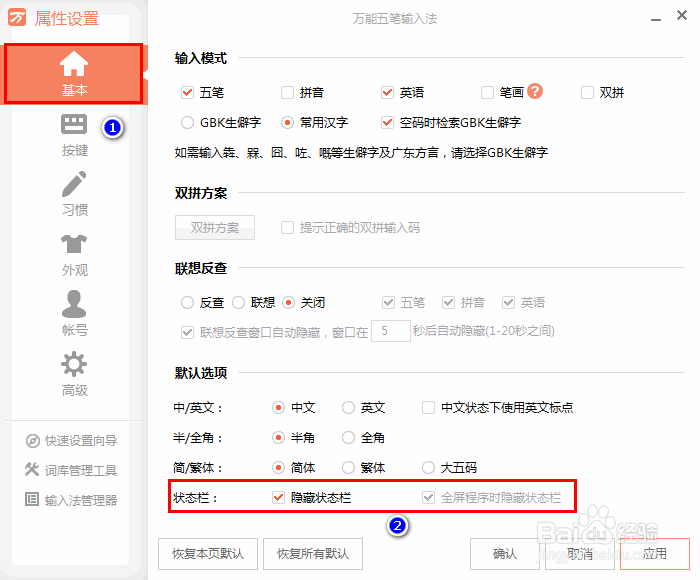The height and width of the screenshot is (580, 700).
Task: Select 英文 as default language
Action: [348, 408]
